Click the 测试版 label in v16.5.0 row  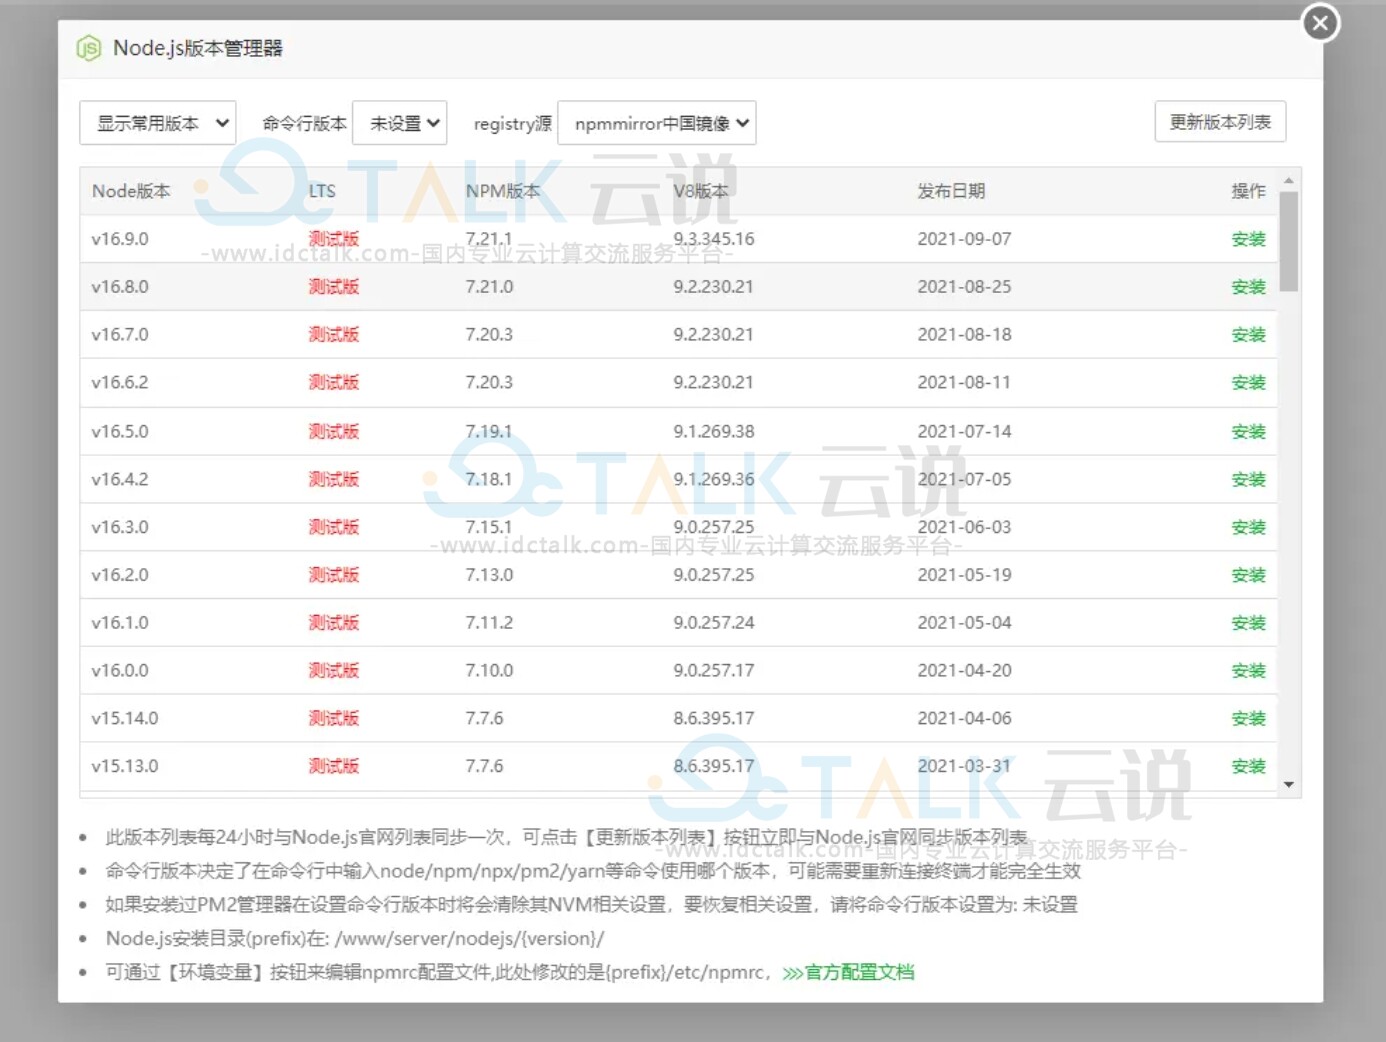(333, 432)
